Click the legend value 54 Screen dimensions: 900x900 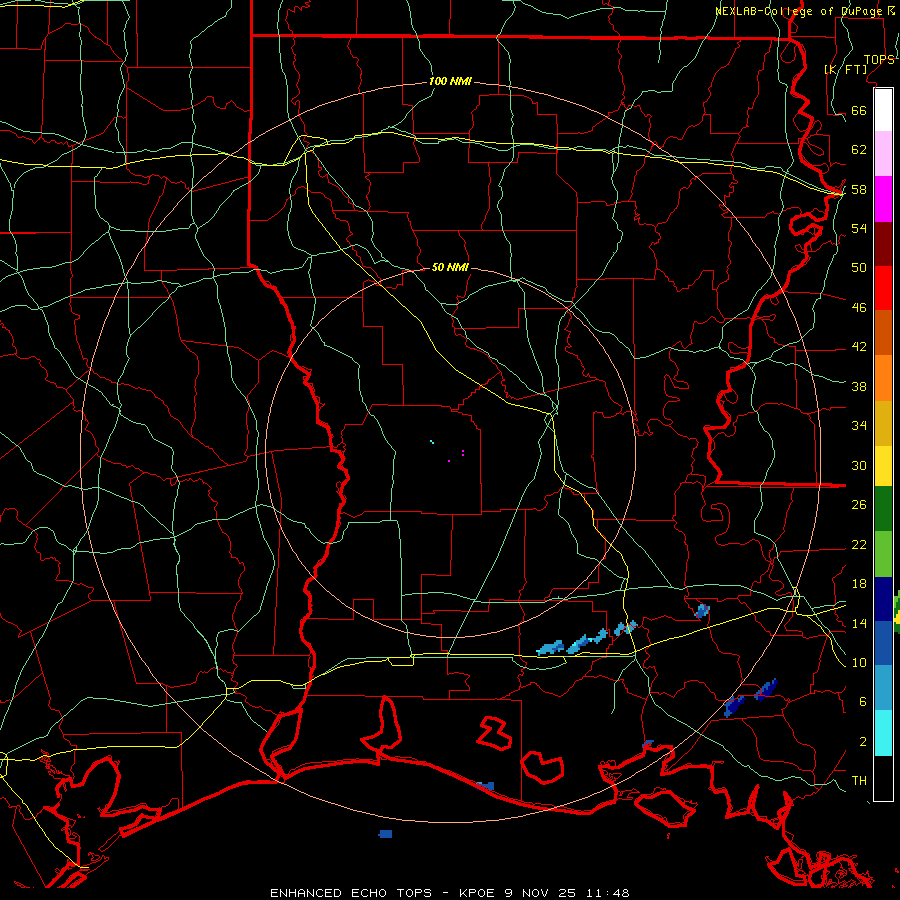click(x=859, y=228)
